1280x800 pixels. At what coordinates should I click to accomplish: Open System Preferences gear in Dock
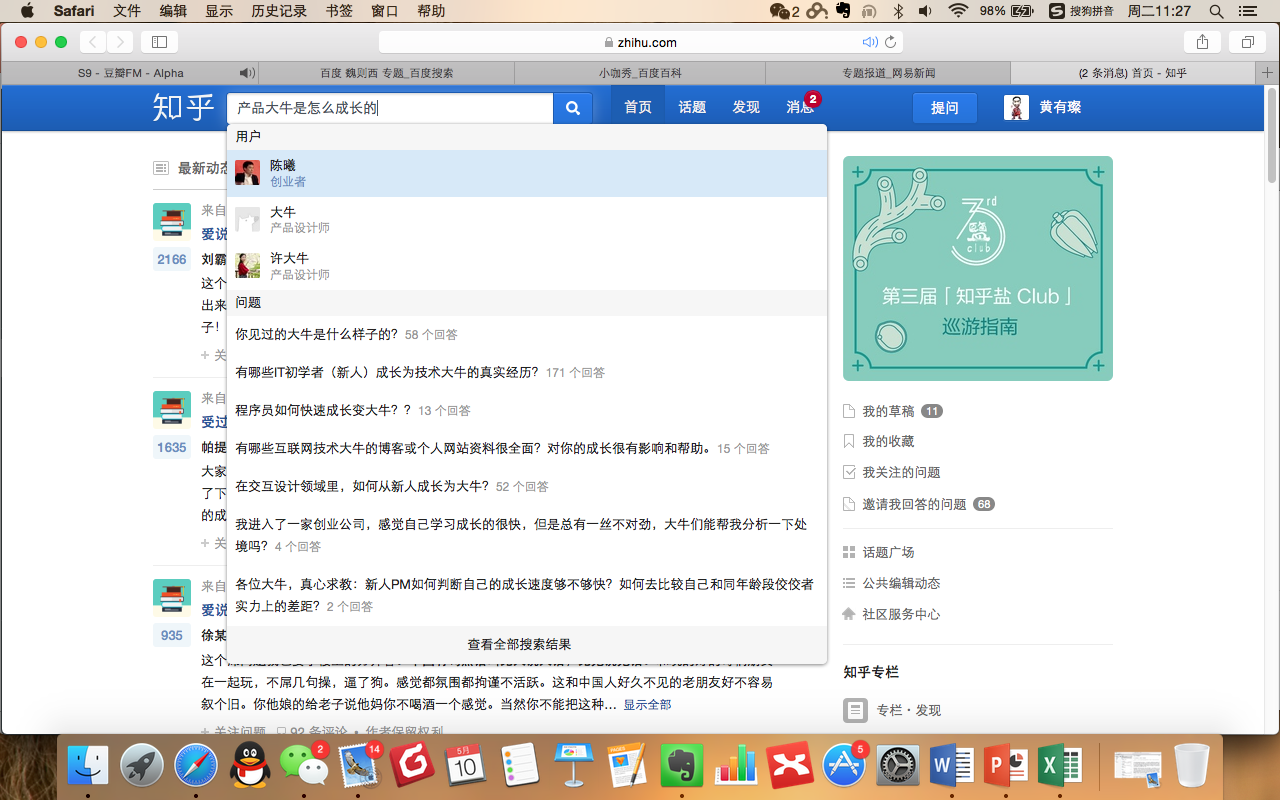897,766
